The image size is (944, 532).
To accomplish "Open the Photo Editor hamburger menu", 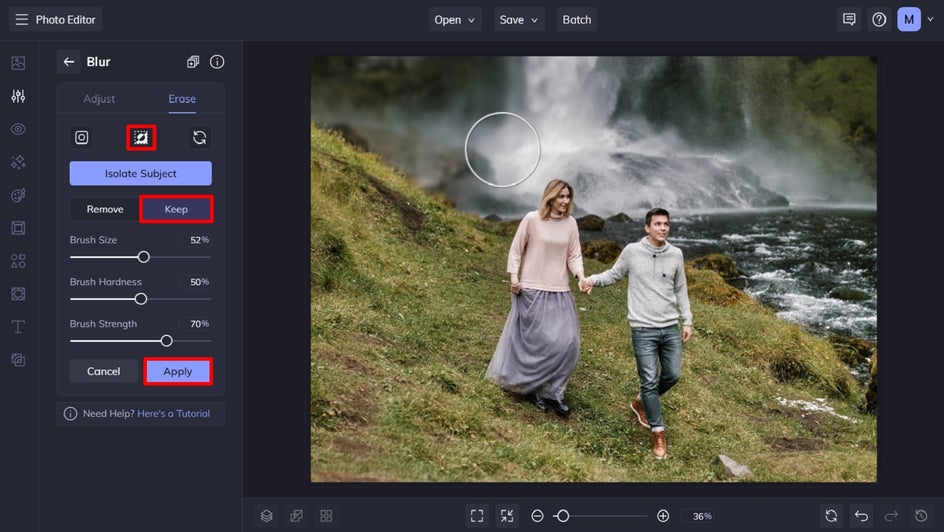I will (21, 19).
